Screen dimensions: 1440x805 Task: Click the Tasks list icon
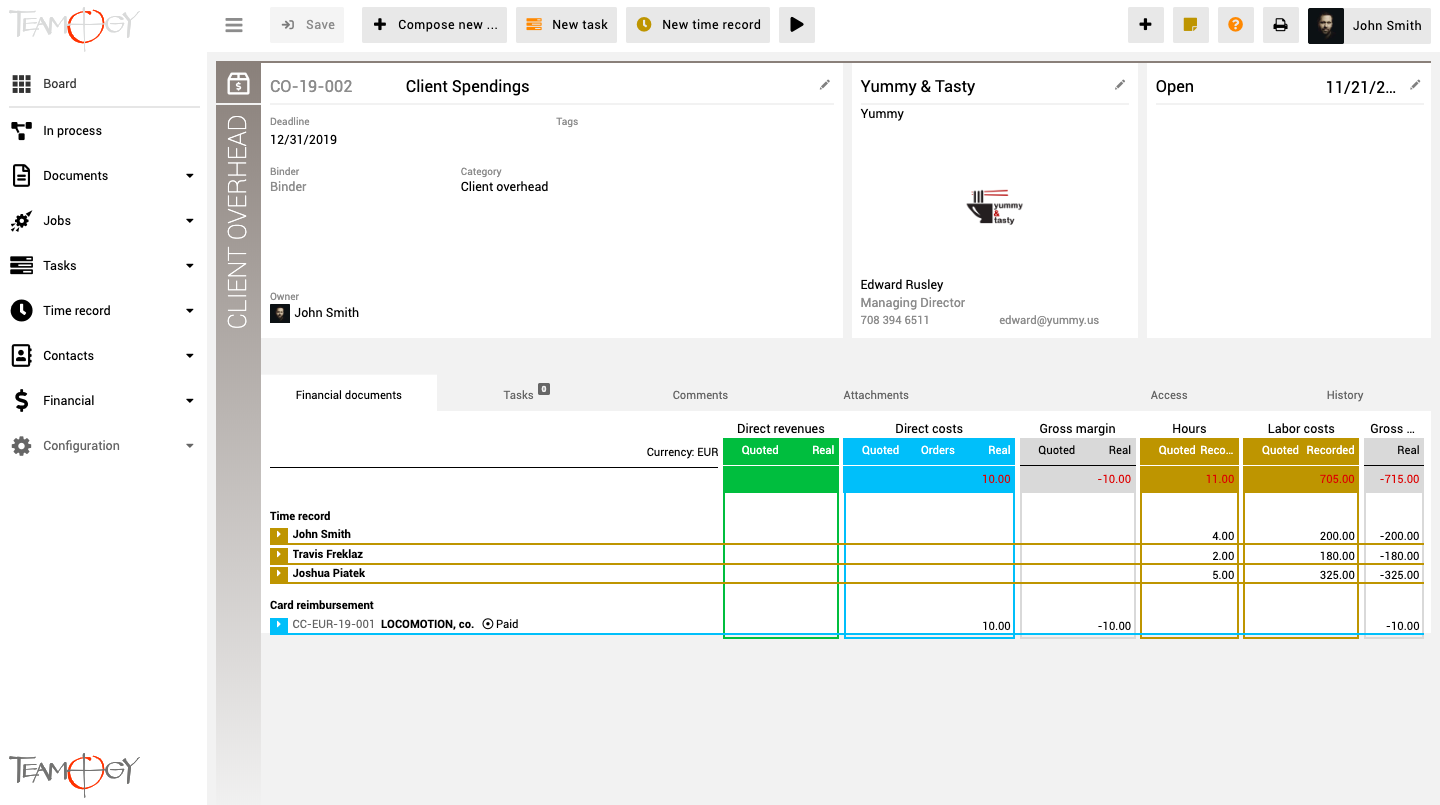(x=21, y=266)
